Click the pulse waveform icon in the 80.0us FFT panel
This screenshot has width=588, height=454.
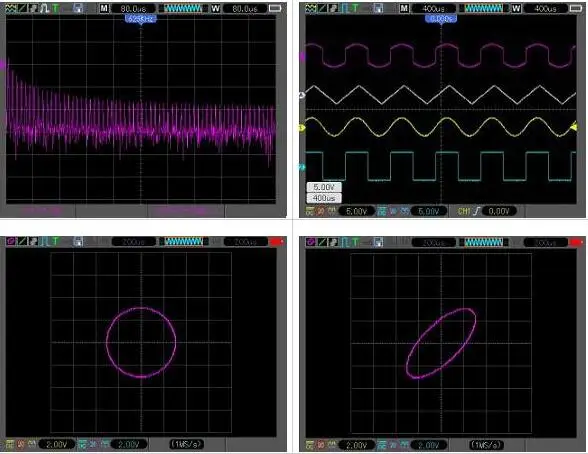pyautogui.click(x=45, y=8)
